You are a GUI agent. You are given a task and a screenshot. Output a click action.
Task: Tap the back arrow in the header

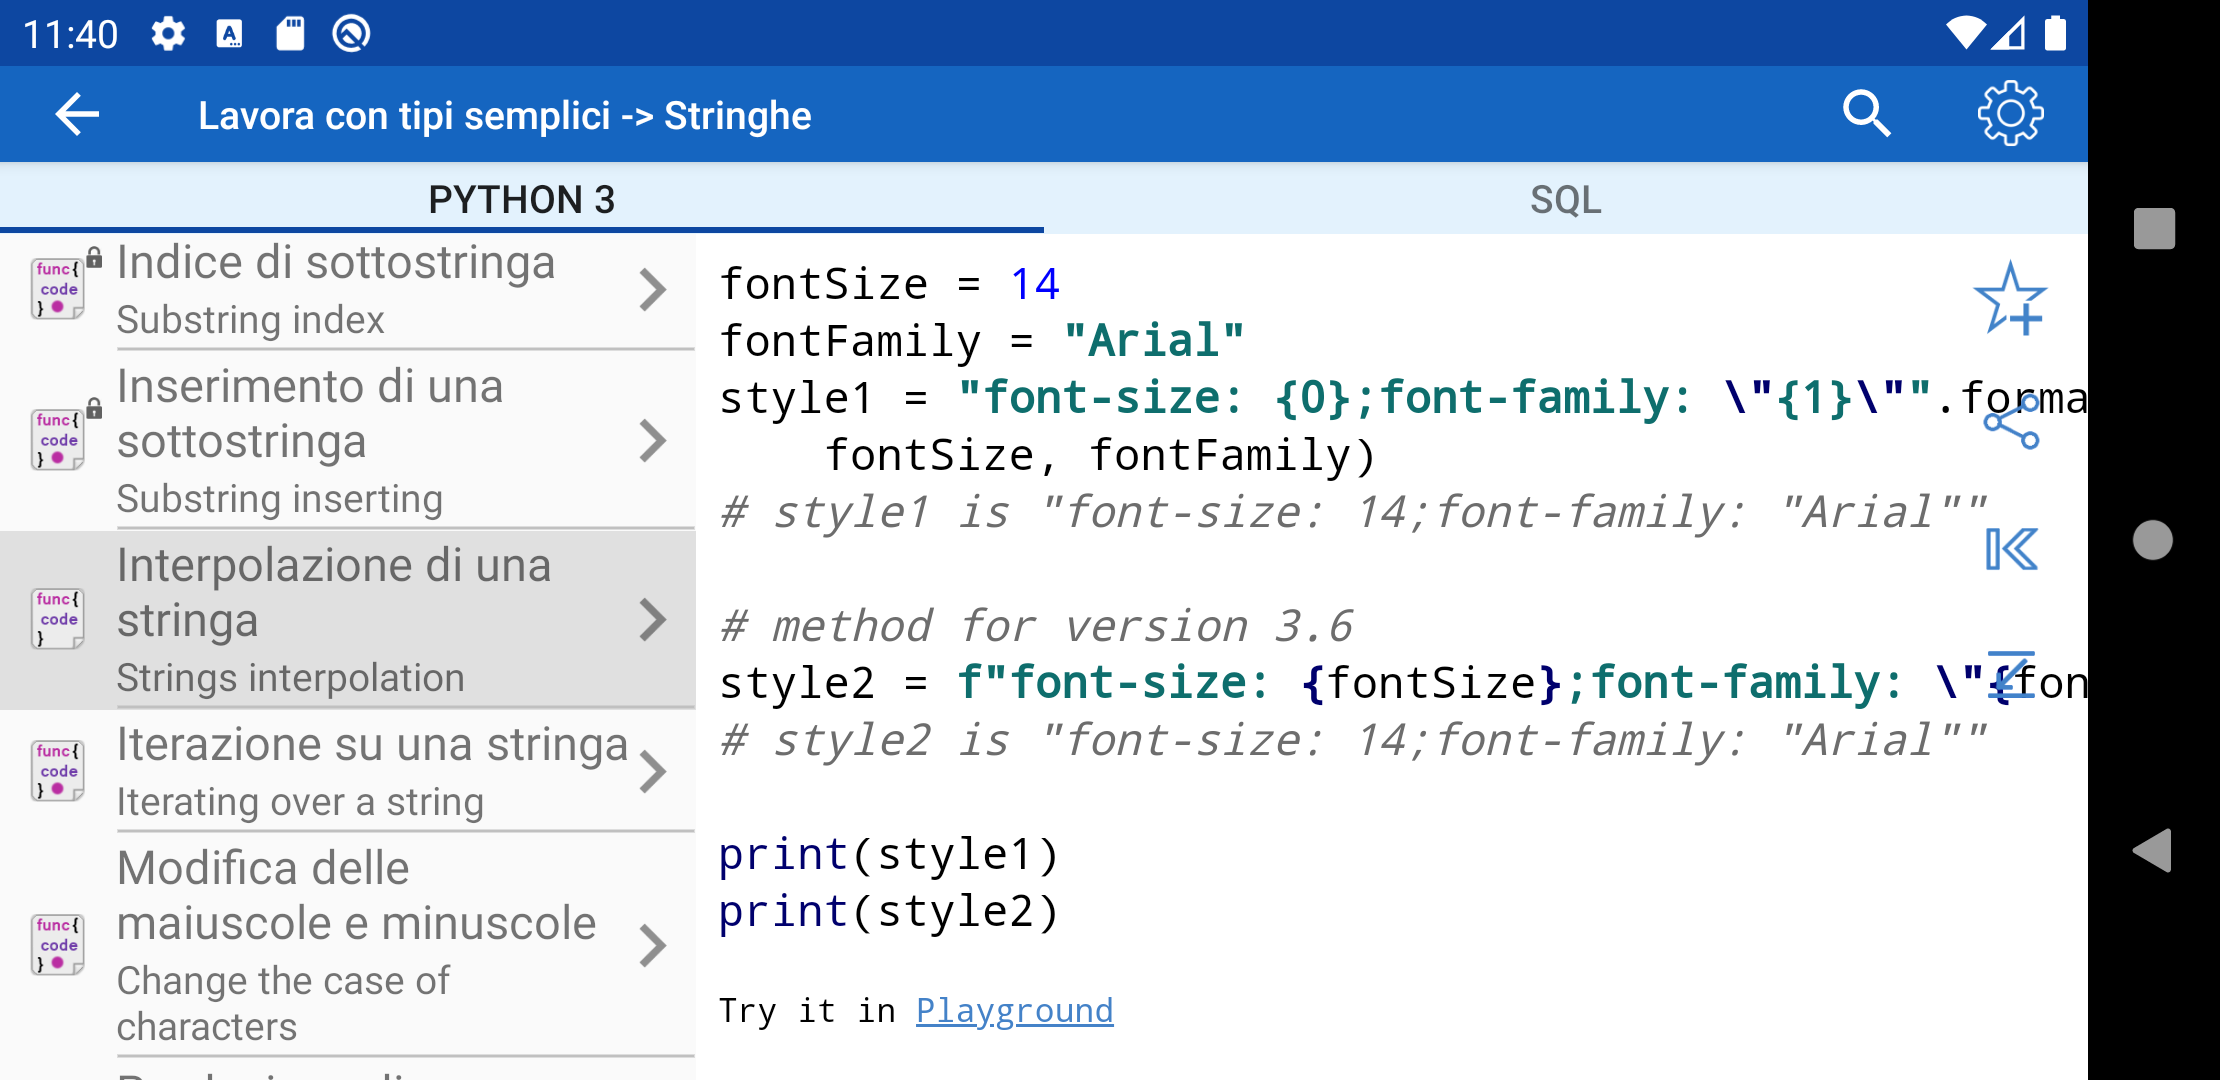coord(77,115)
